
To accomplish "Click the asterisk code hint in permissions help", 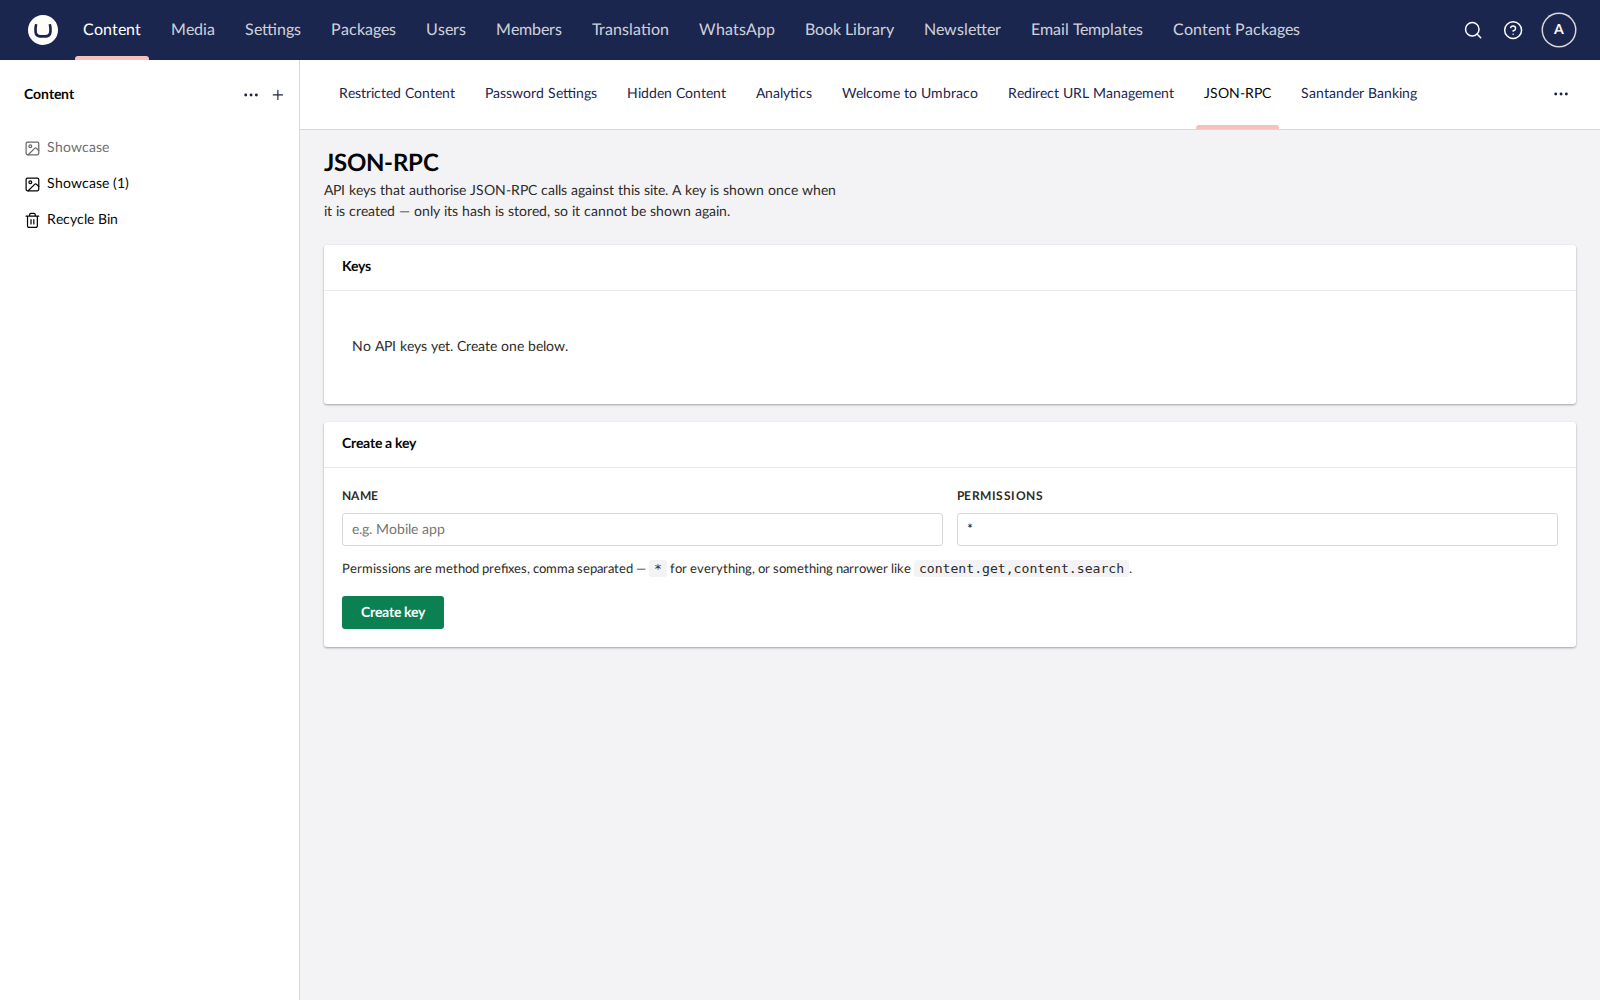I will click(658, 569).
